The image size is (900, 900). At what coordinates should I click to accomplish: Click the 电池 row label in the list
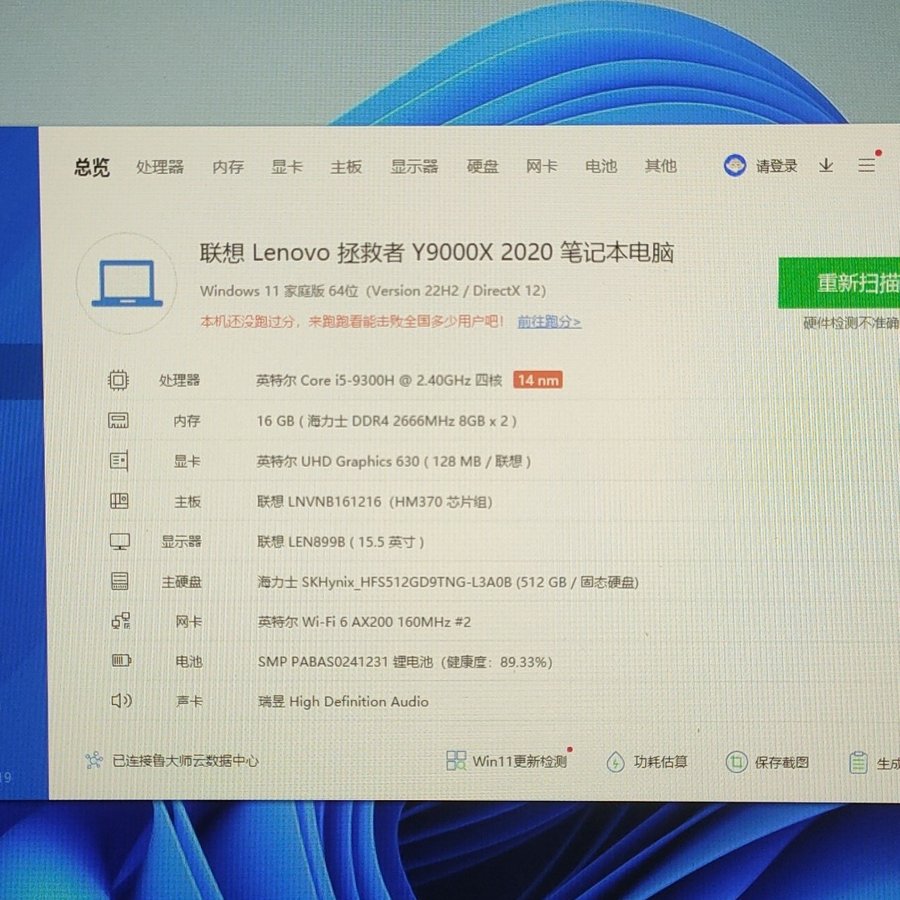(189, 662)
